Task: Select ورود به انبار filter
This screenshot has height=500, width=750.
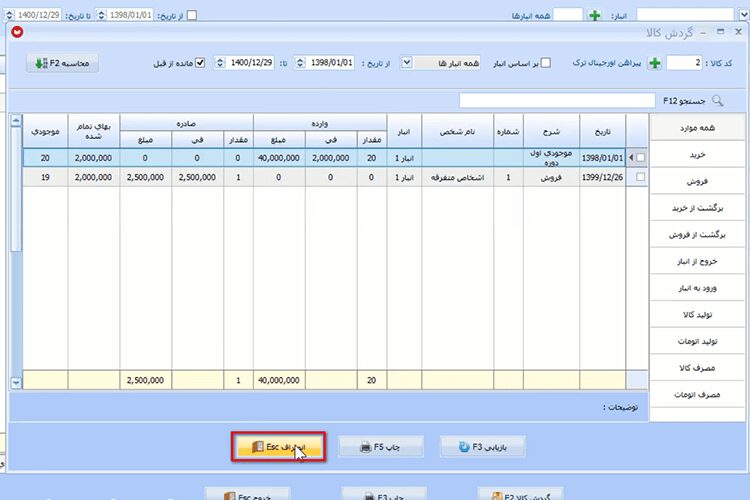Action: [x=697, y=288]
